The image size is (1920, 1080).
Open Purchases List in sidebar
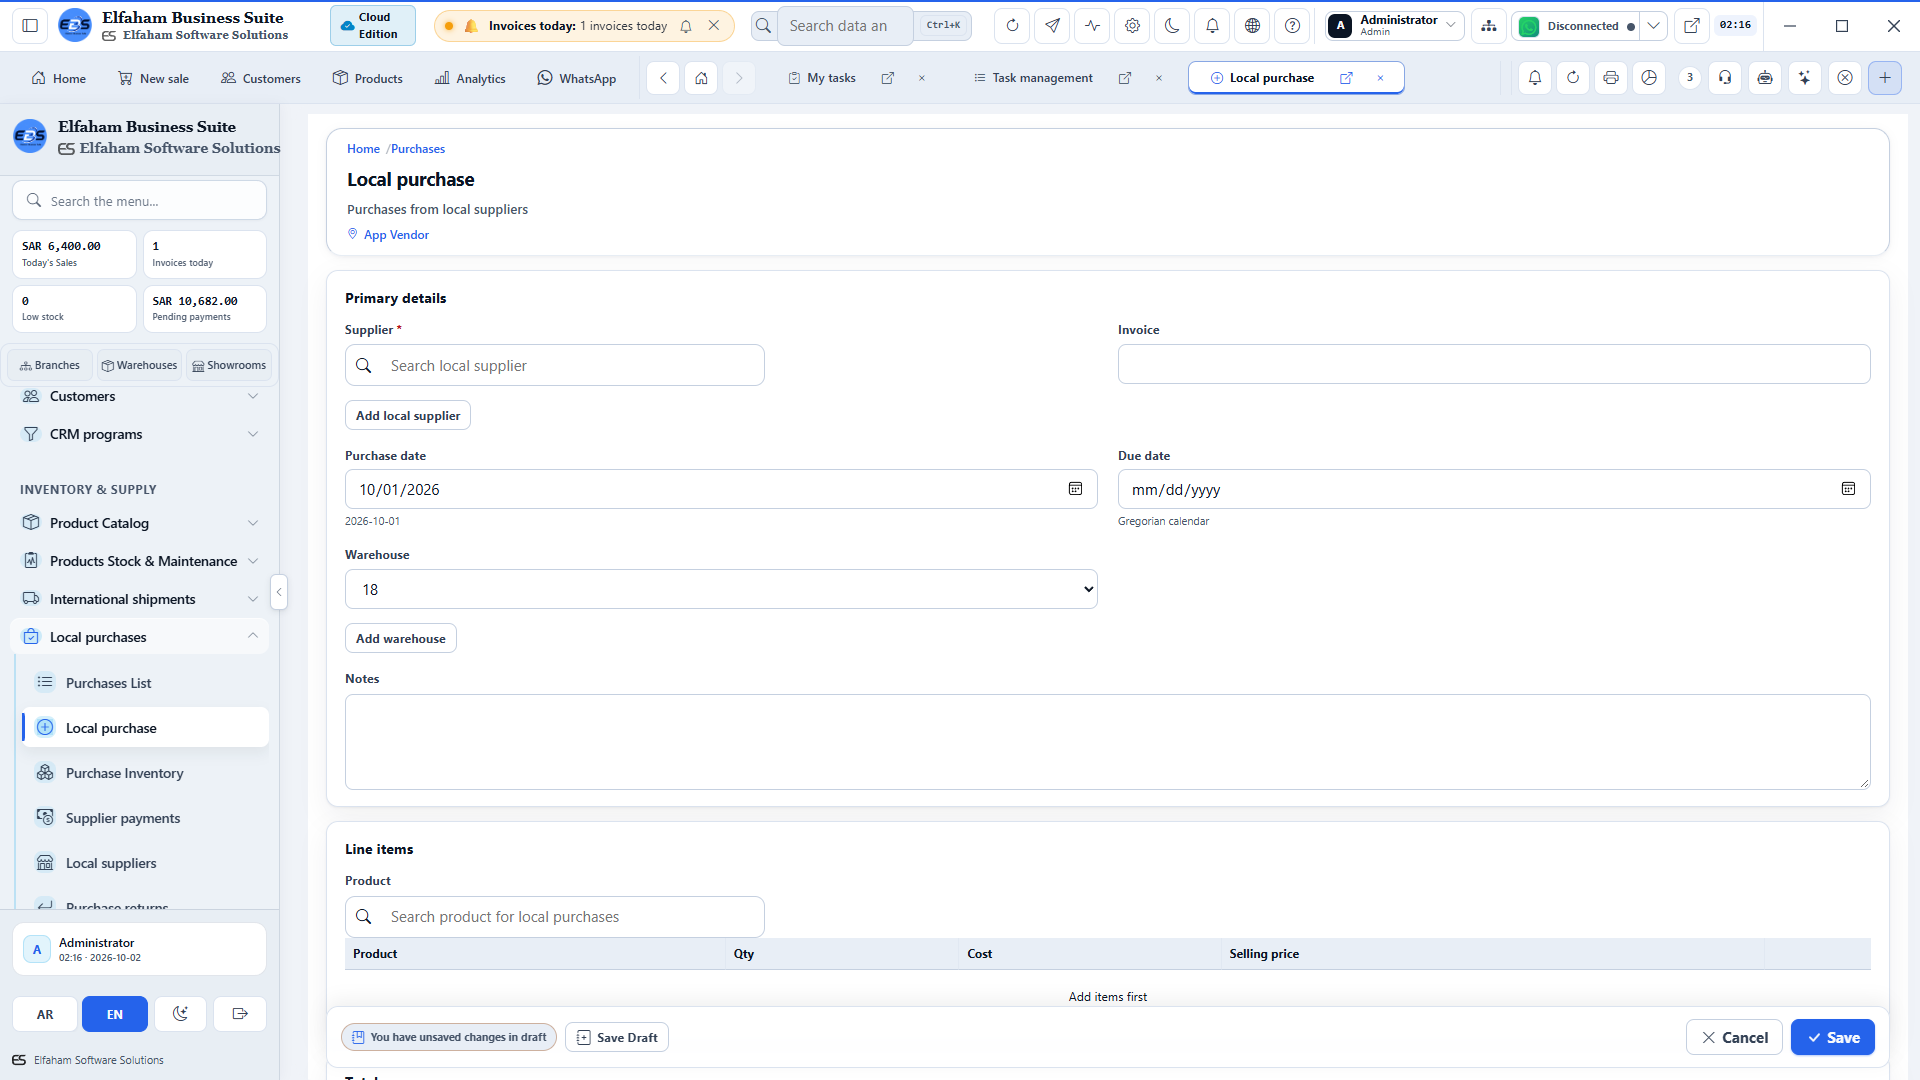point(145,683)
